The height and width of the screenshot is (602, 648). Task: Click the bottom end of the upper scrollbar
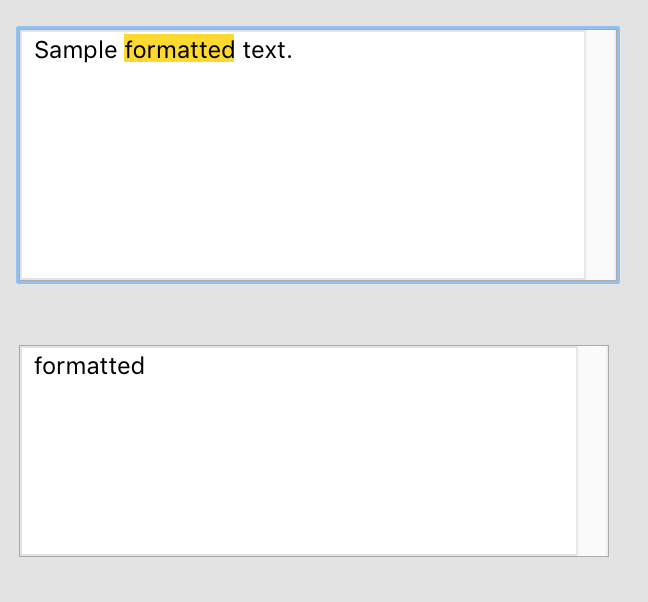(600, 272)
